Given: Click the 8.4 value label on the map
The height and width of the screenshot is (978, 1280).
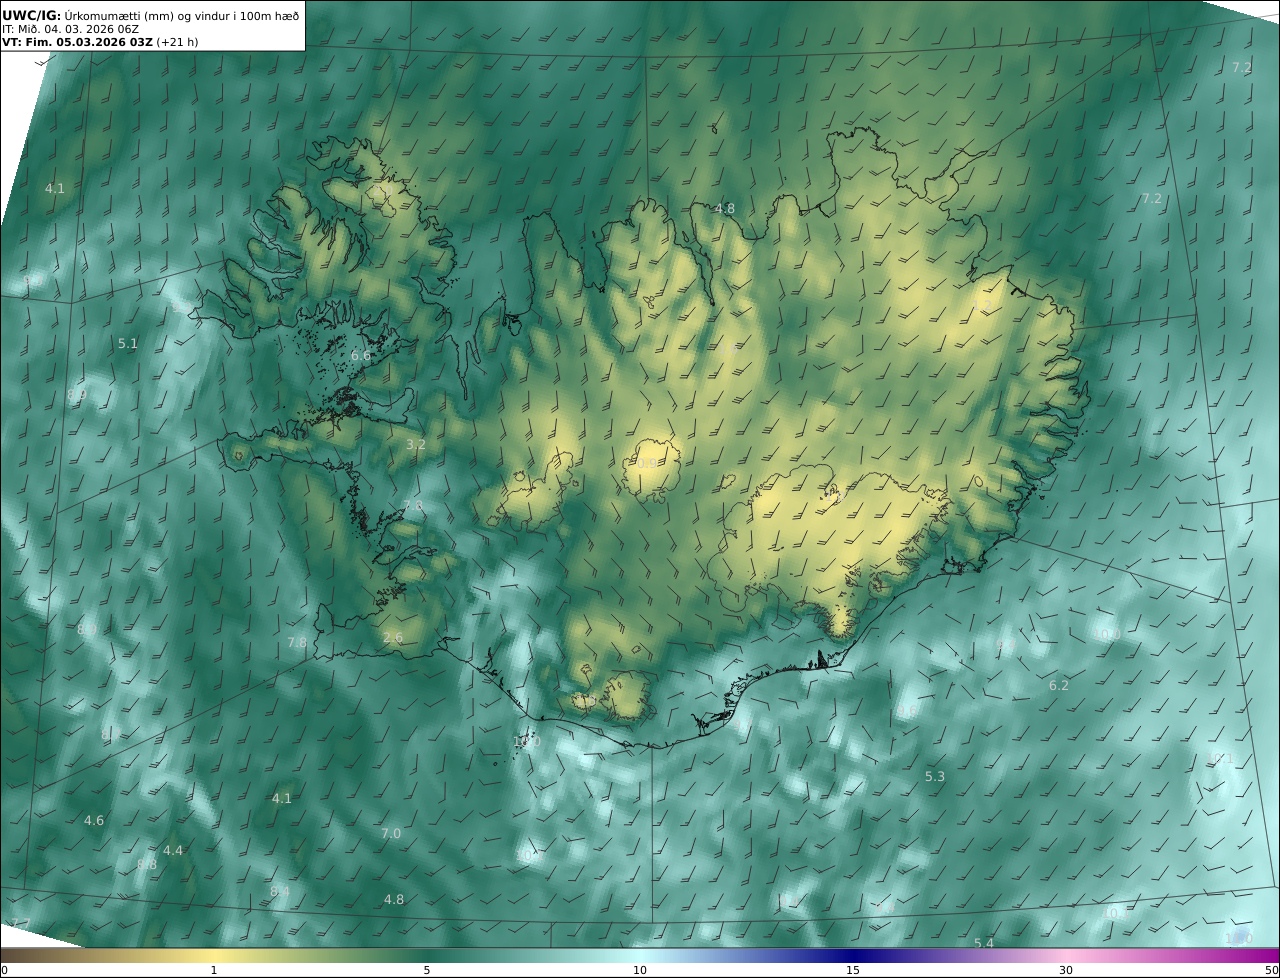Looking at the screenshot, I should click(x=280, y=891).
